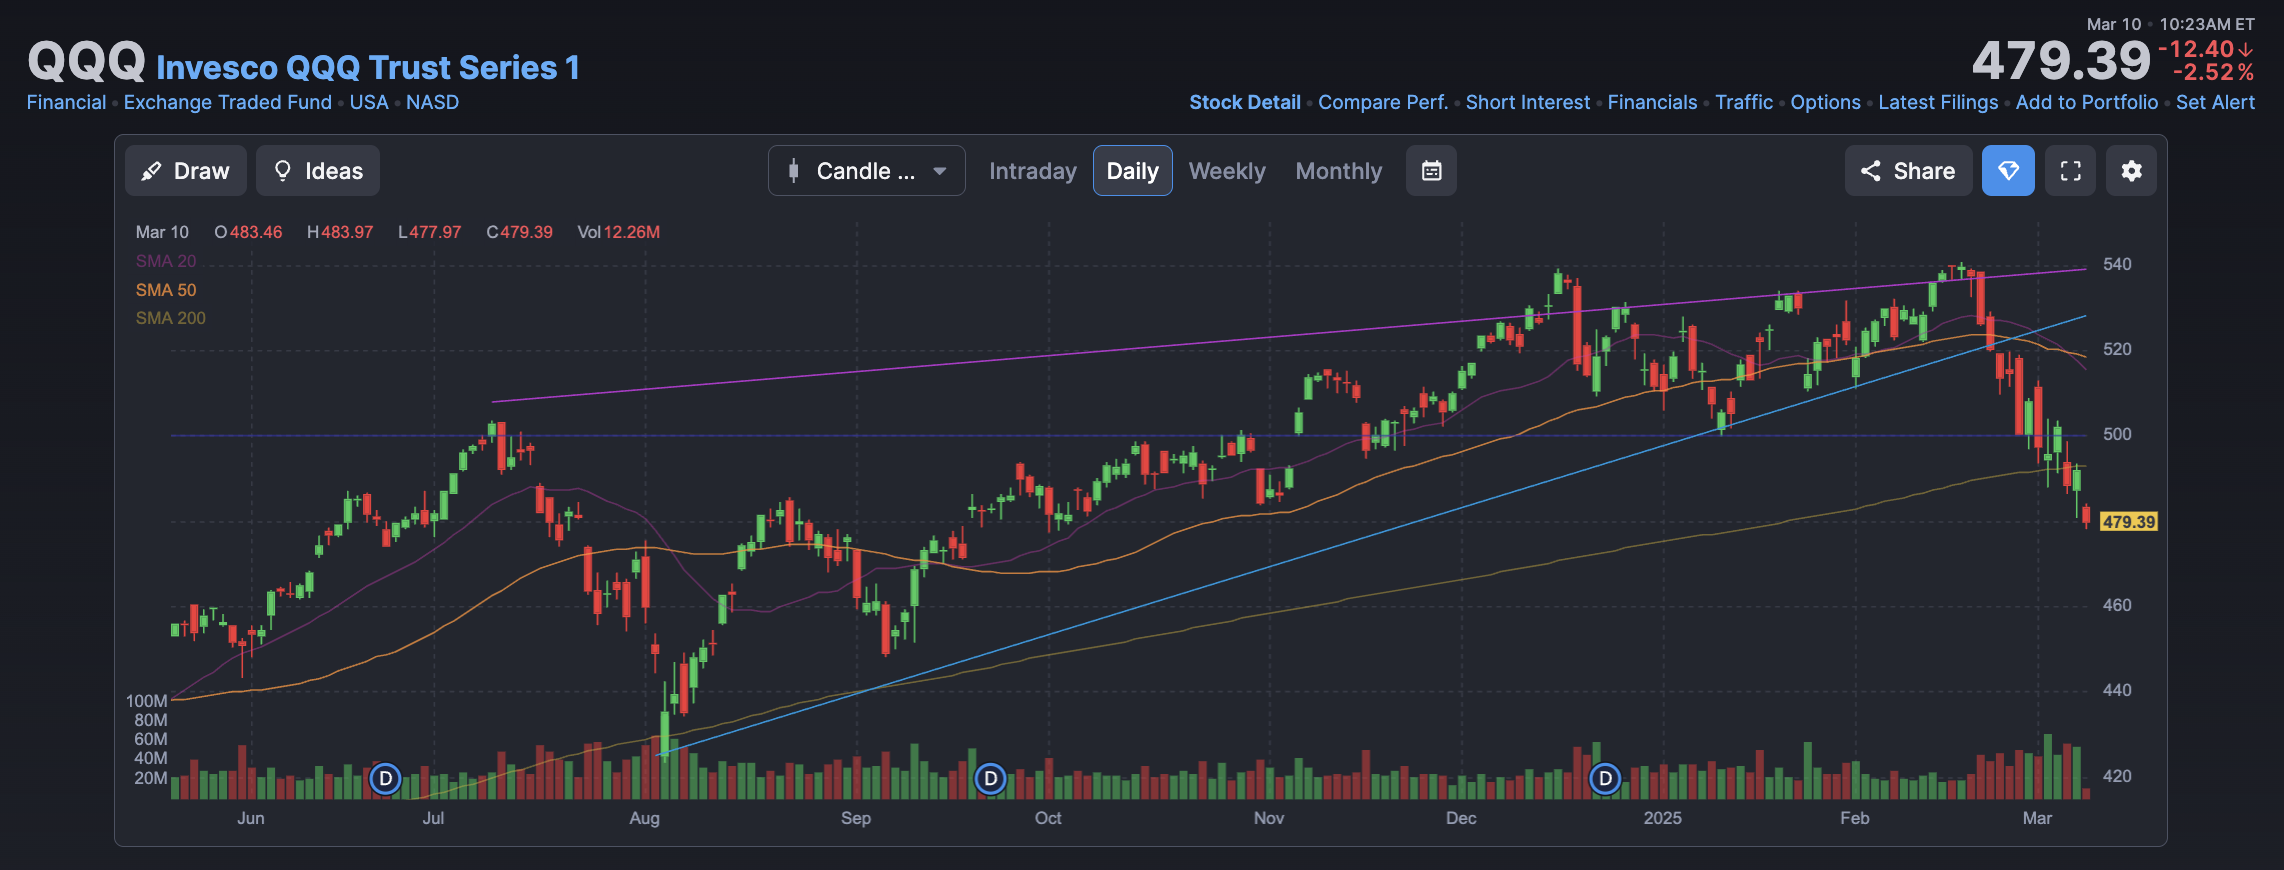The height and width of the screenshot is (870, 2284).
Task: Switch to the Intraday timeframe
Action: (x=1033, y=171)
